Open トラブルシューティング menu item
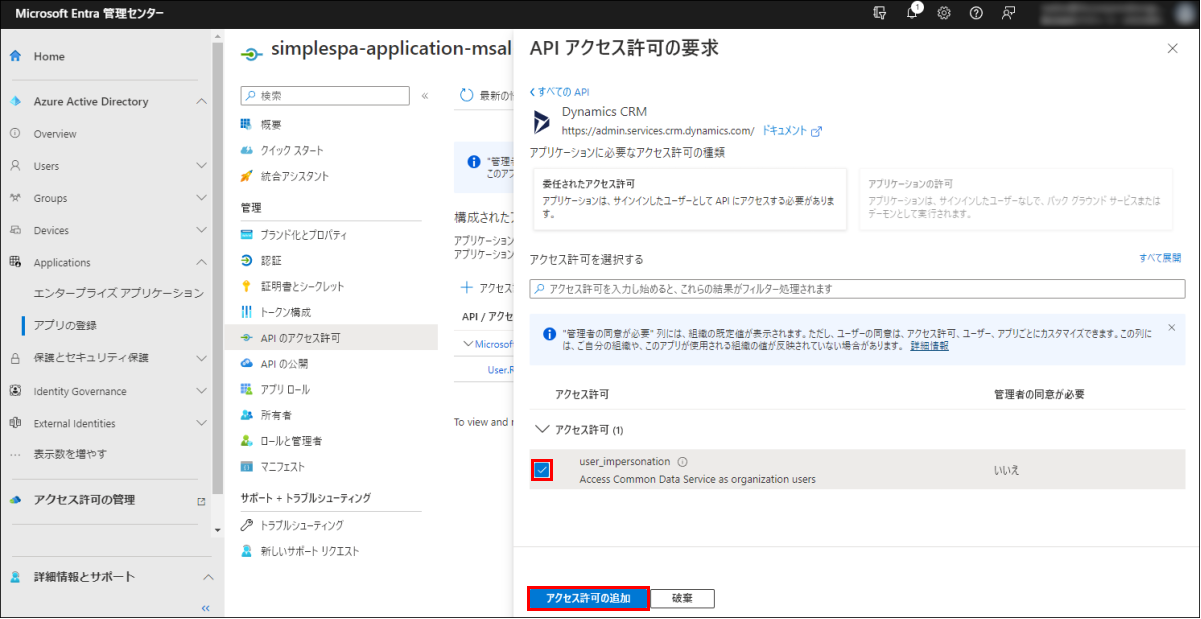1201x619 pixels. (301, 525)
